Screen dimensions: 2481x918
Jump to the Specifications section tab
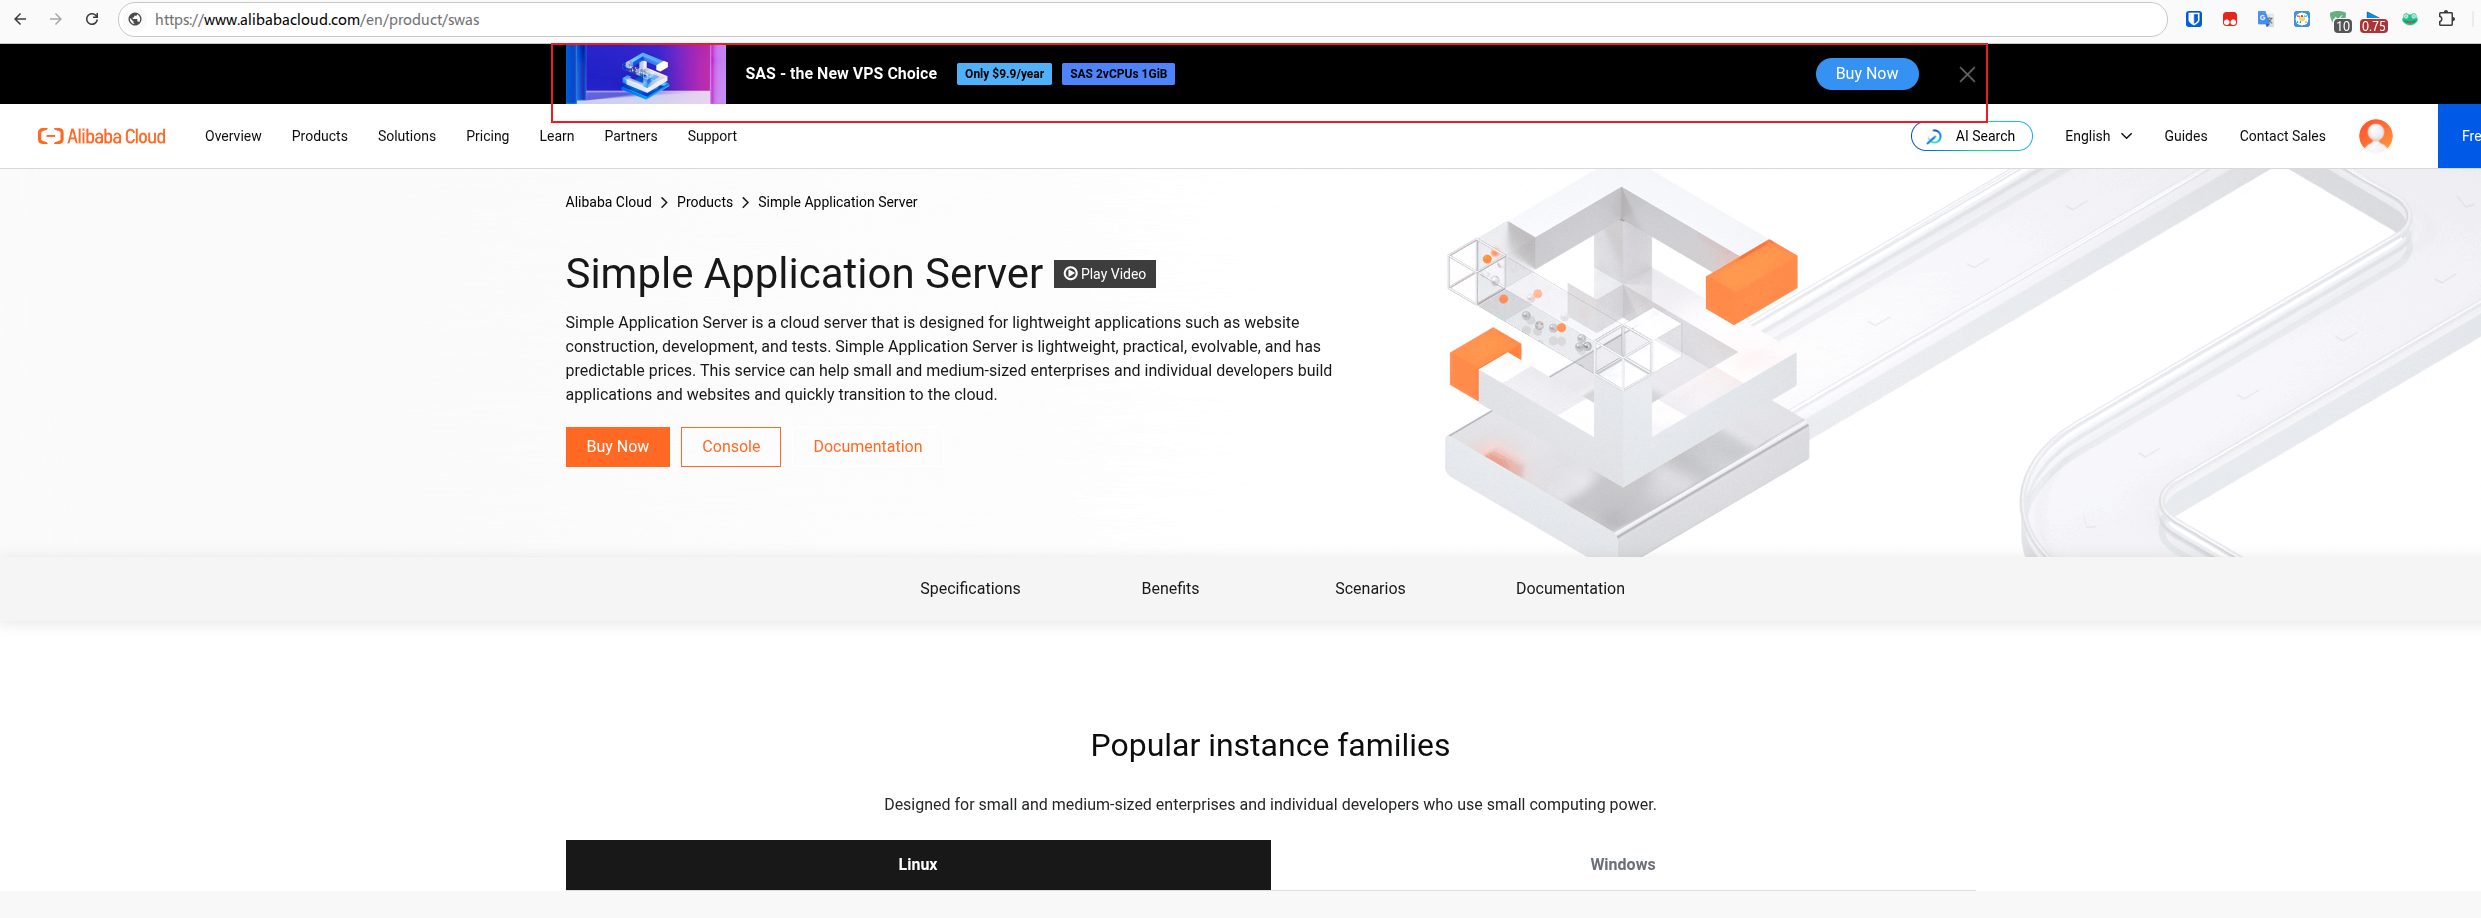pyautogui.click(x=970, y=588)
